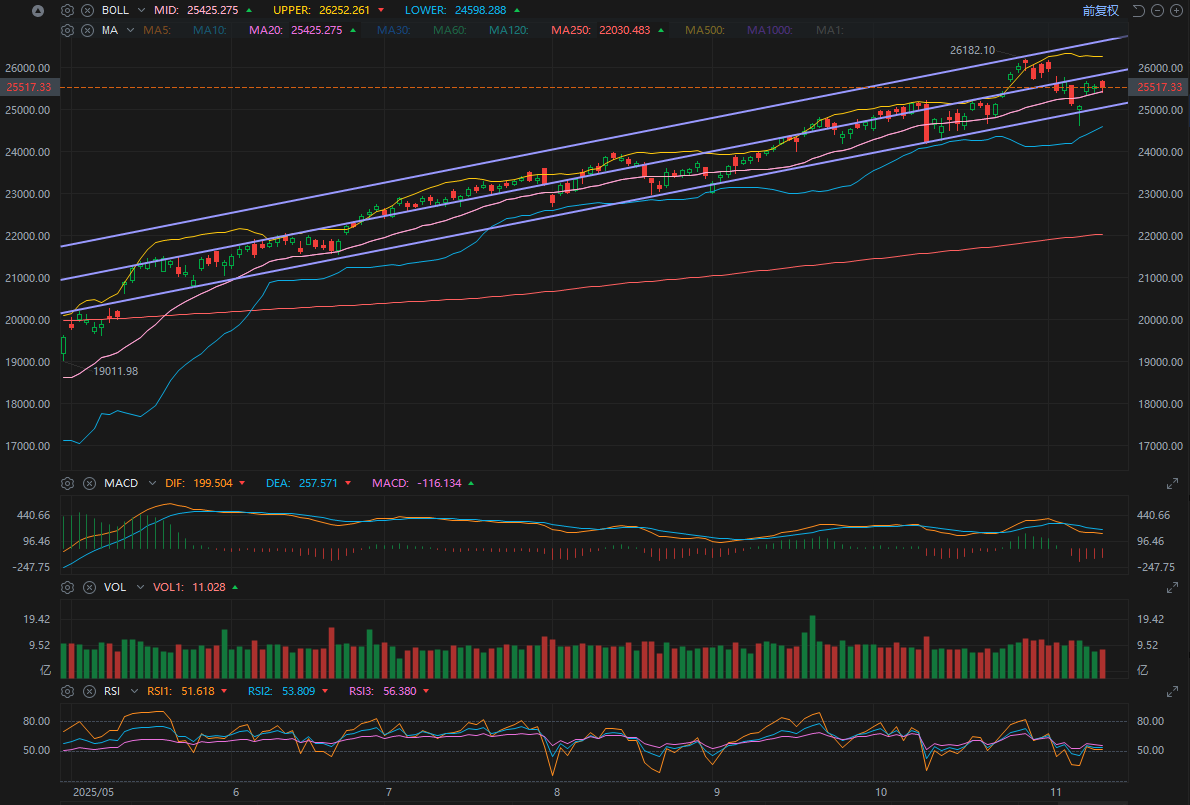Remove the VOL indicator panel
Screen dimensions: 1190x805
(x=89, y=587)
